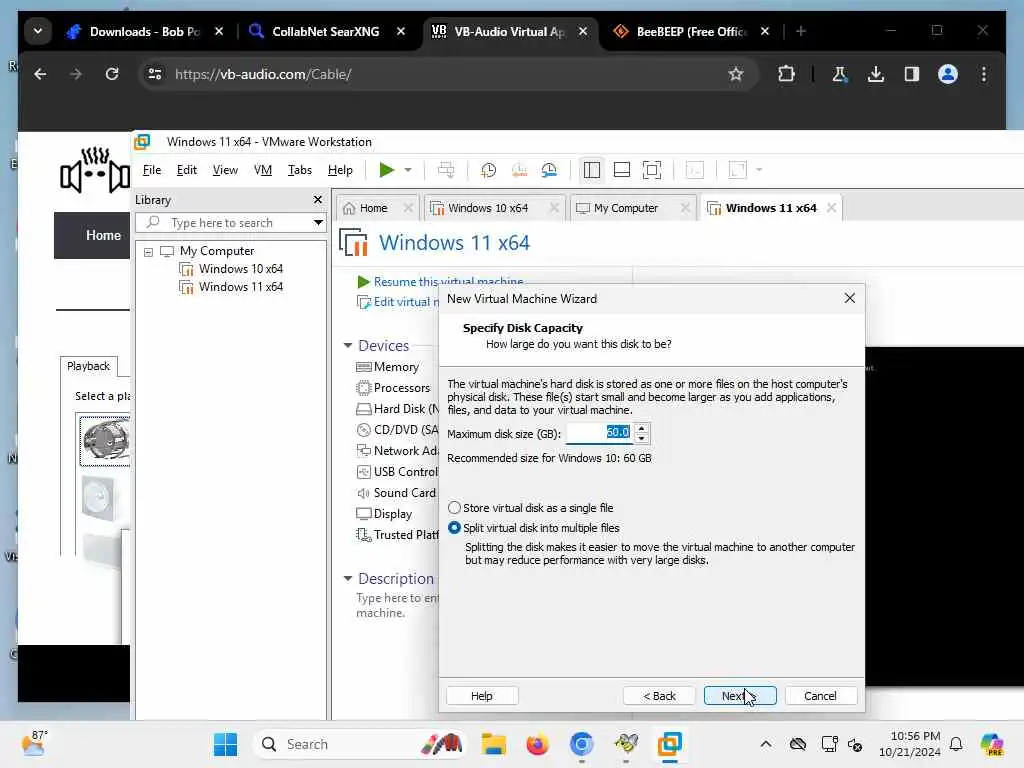Click the Back button in wizard
Viewport: 1024px width, 768px height.
pyautogui.click(x=659, y=696)
